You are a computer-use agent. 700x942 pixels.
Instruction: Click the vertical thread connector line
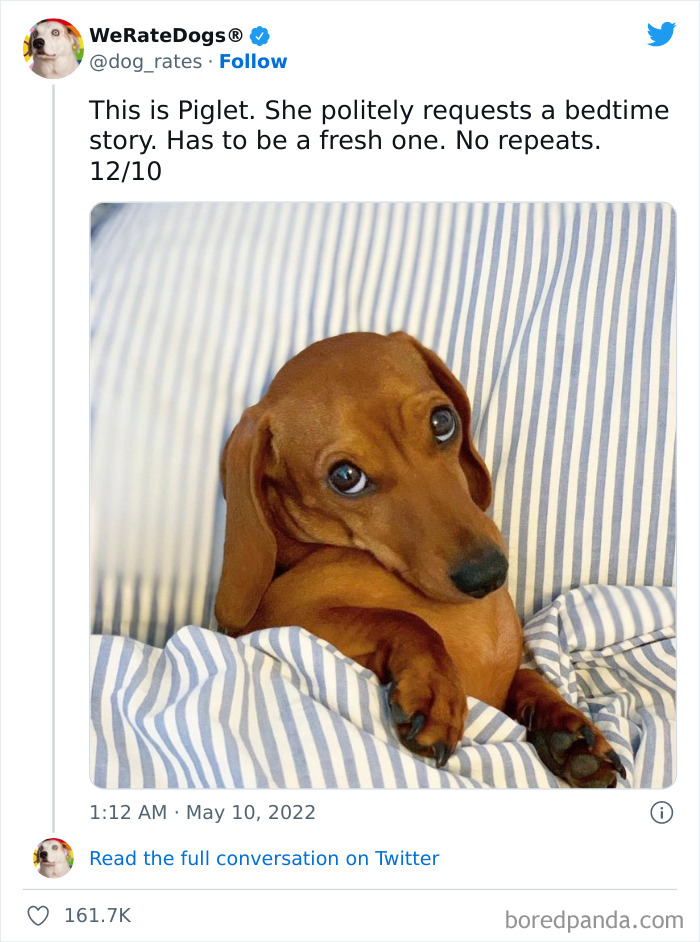(55, 450)
